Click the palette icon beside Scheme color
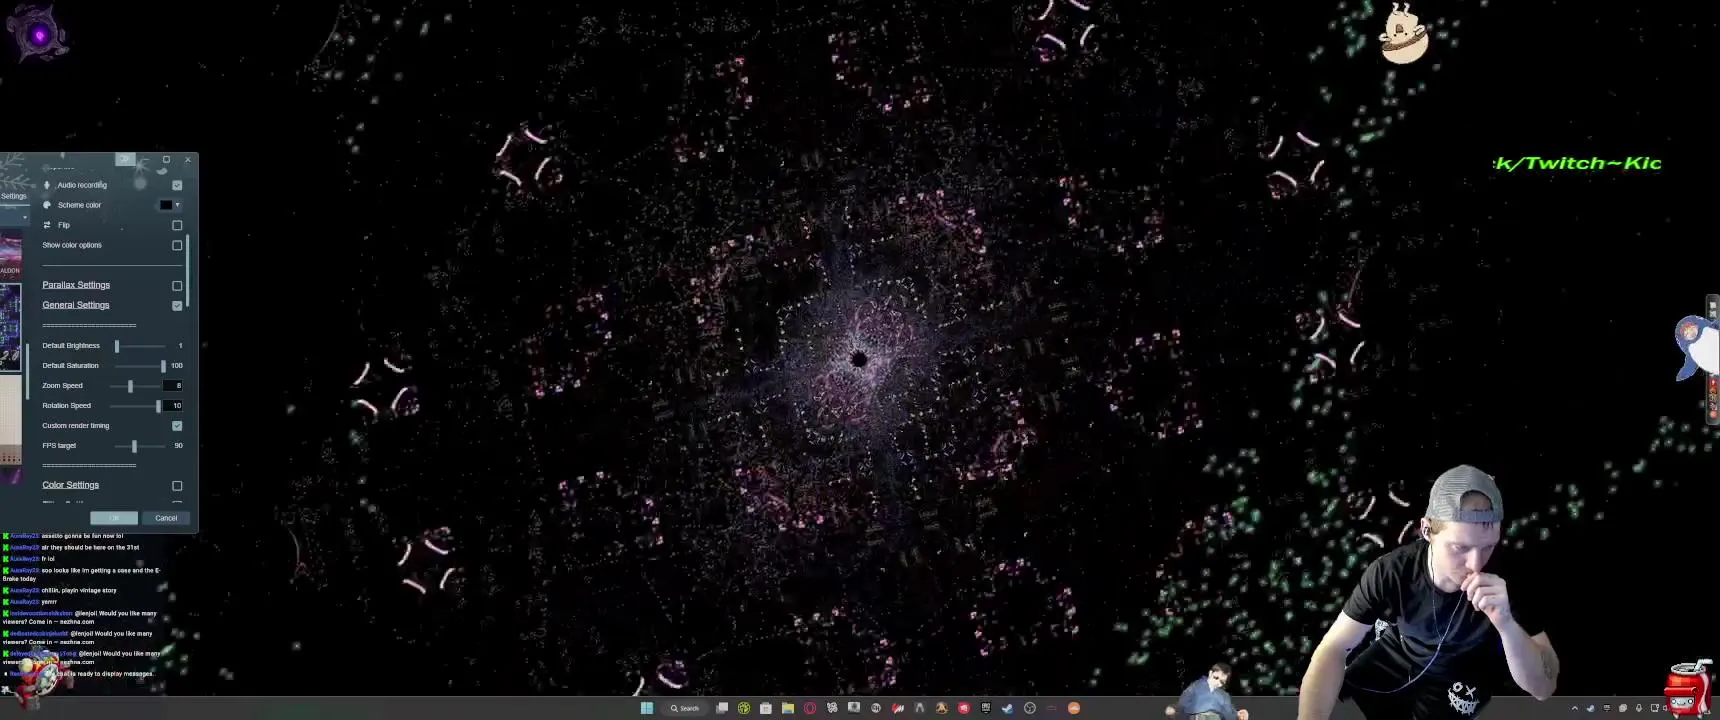Image resolution: width=1720 pixels, height=720 pixels. point(47,205)
